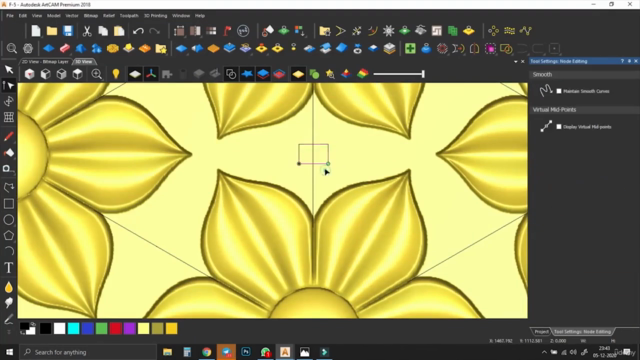Open the Toolpath menu
Viewport: 640px width, 360px height.
coord(129,16)
